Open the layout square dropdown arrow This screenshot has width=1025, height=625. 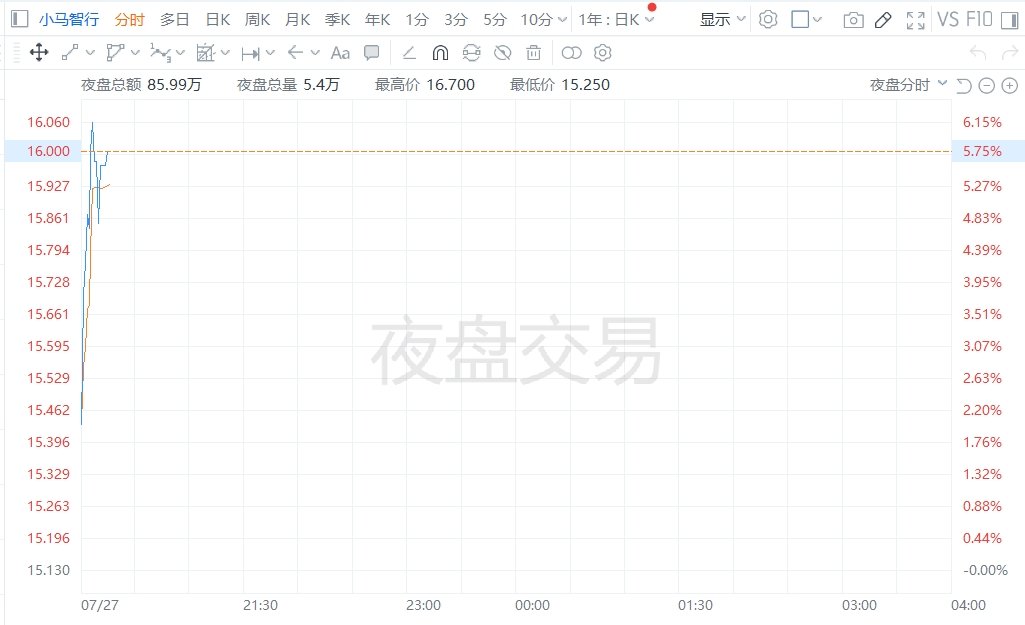point(817,20)
